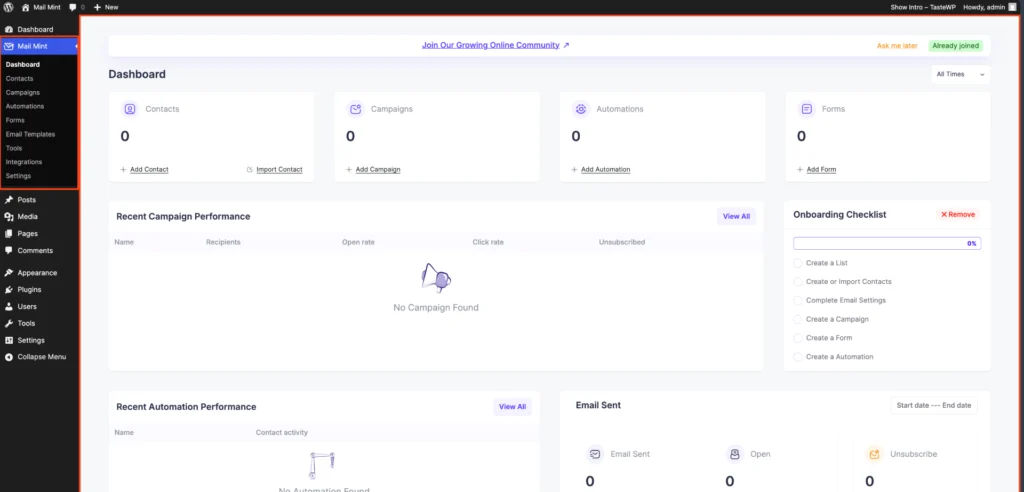The image size is (1024, 492).
Task: Click the WordPress logo icon
Action: pos(8,7)
